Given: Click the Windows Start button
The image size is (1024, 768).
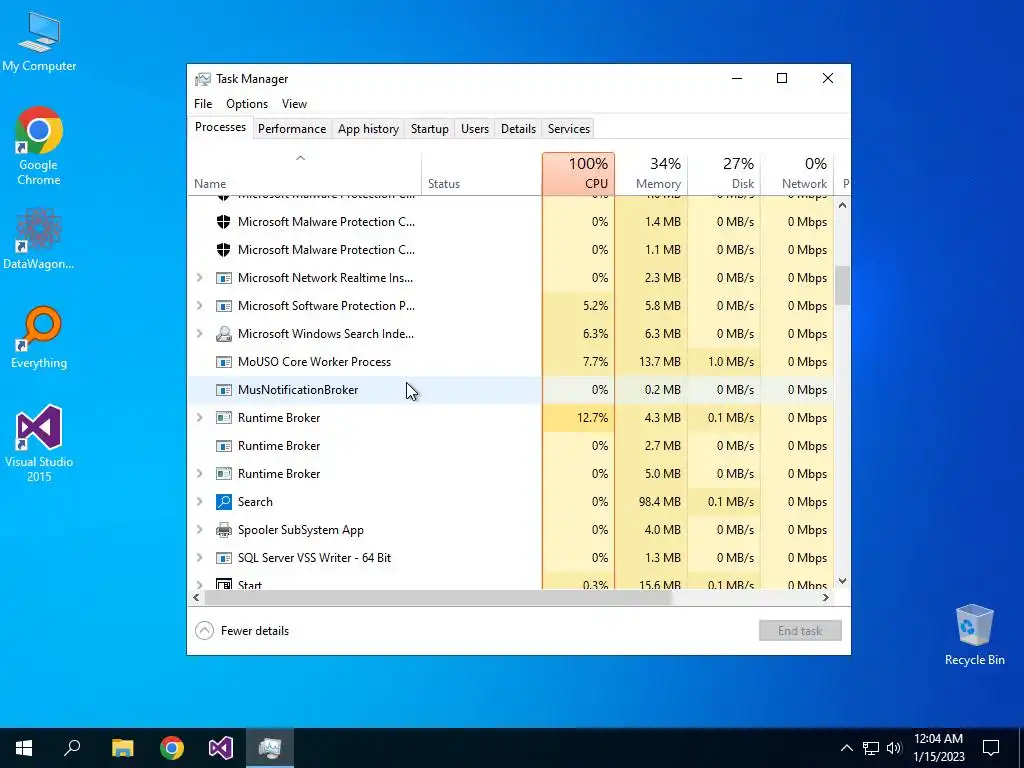Looking at the screenshot, I should [24, 748].
